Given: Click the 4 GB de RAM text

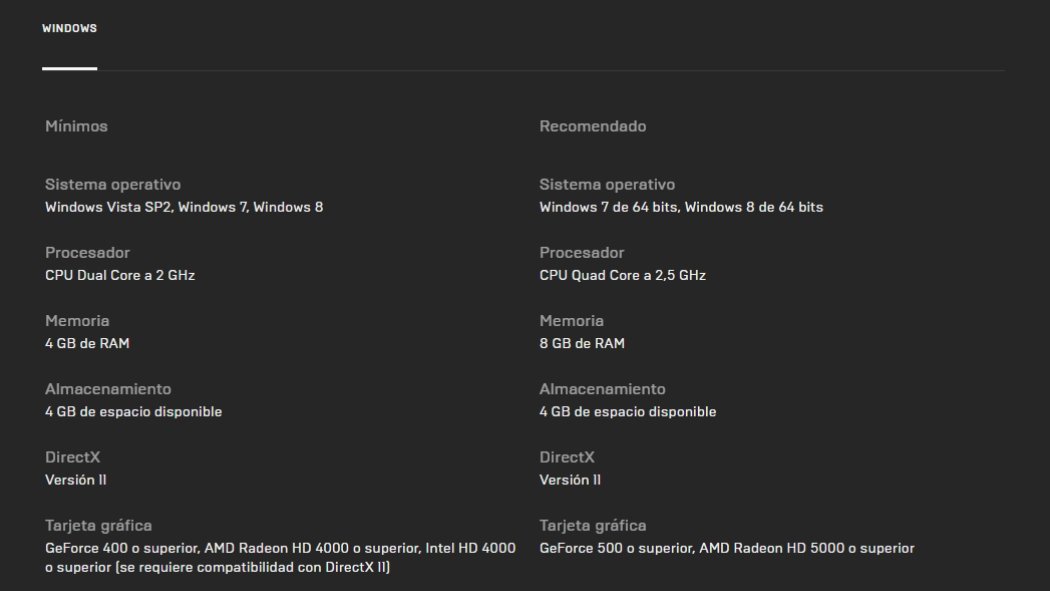Looking at the screenshot, I should pos(87,343).
